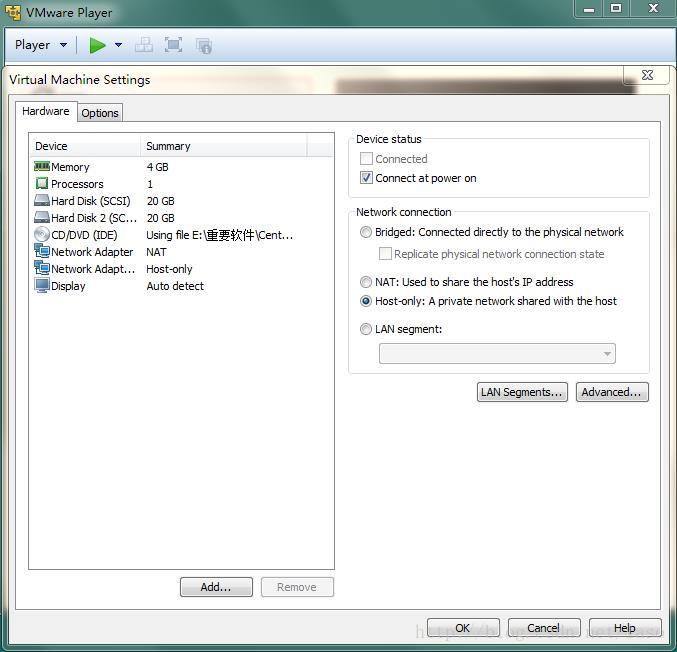
Task: Click the Unity mode toolbar icon
Action: pyautogui.click(x=203, y=45)
